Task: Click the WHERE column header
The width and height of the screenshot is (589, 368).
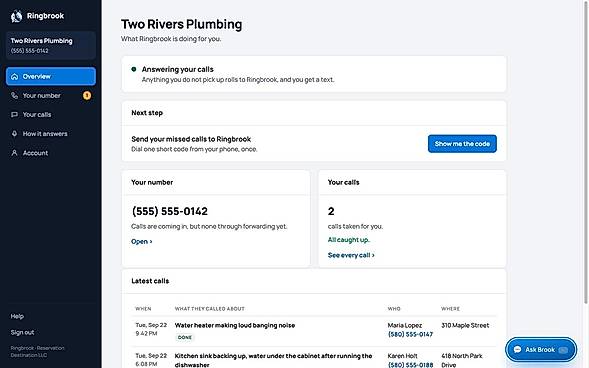Action: [450, 309]
